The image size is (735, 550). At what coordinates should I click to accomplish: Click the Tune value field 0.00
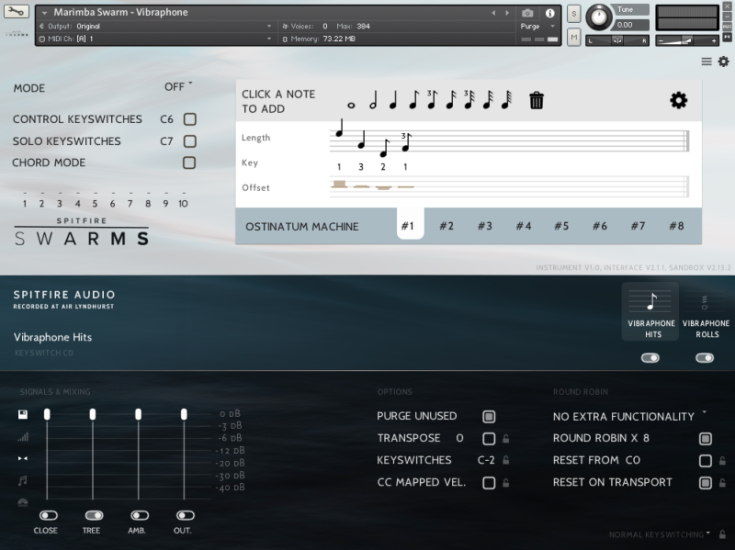tap(631, 25)
